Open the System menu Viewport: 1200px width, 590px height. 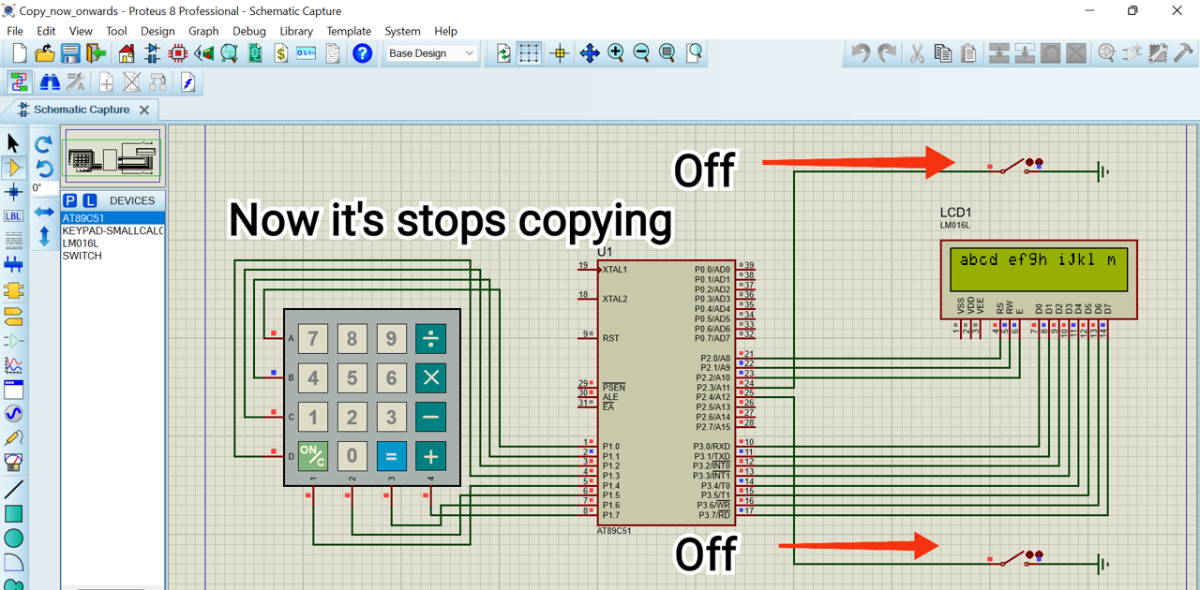click(403, 31)
